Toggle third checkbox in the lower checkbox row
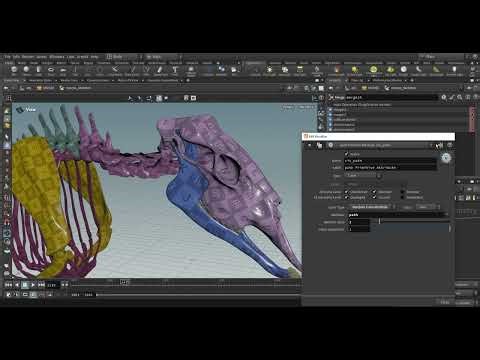The height and width of the screenshot is (360, 480). click(402, 197)
